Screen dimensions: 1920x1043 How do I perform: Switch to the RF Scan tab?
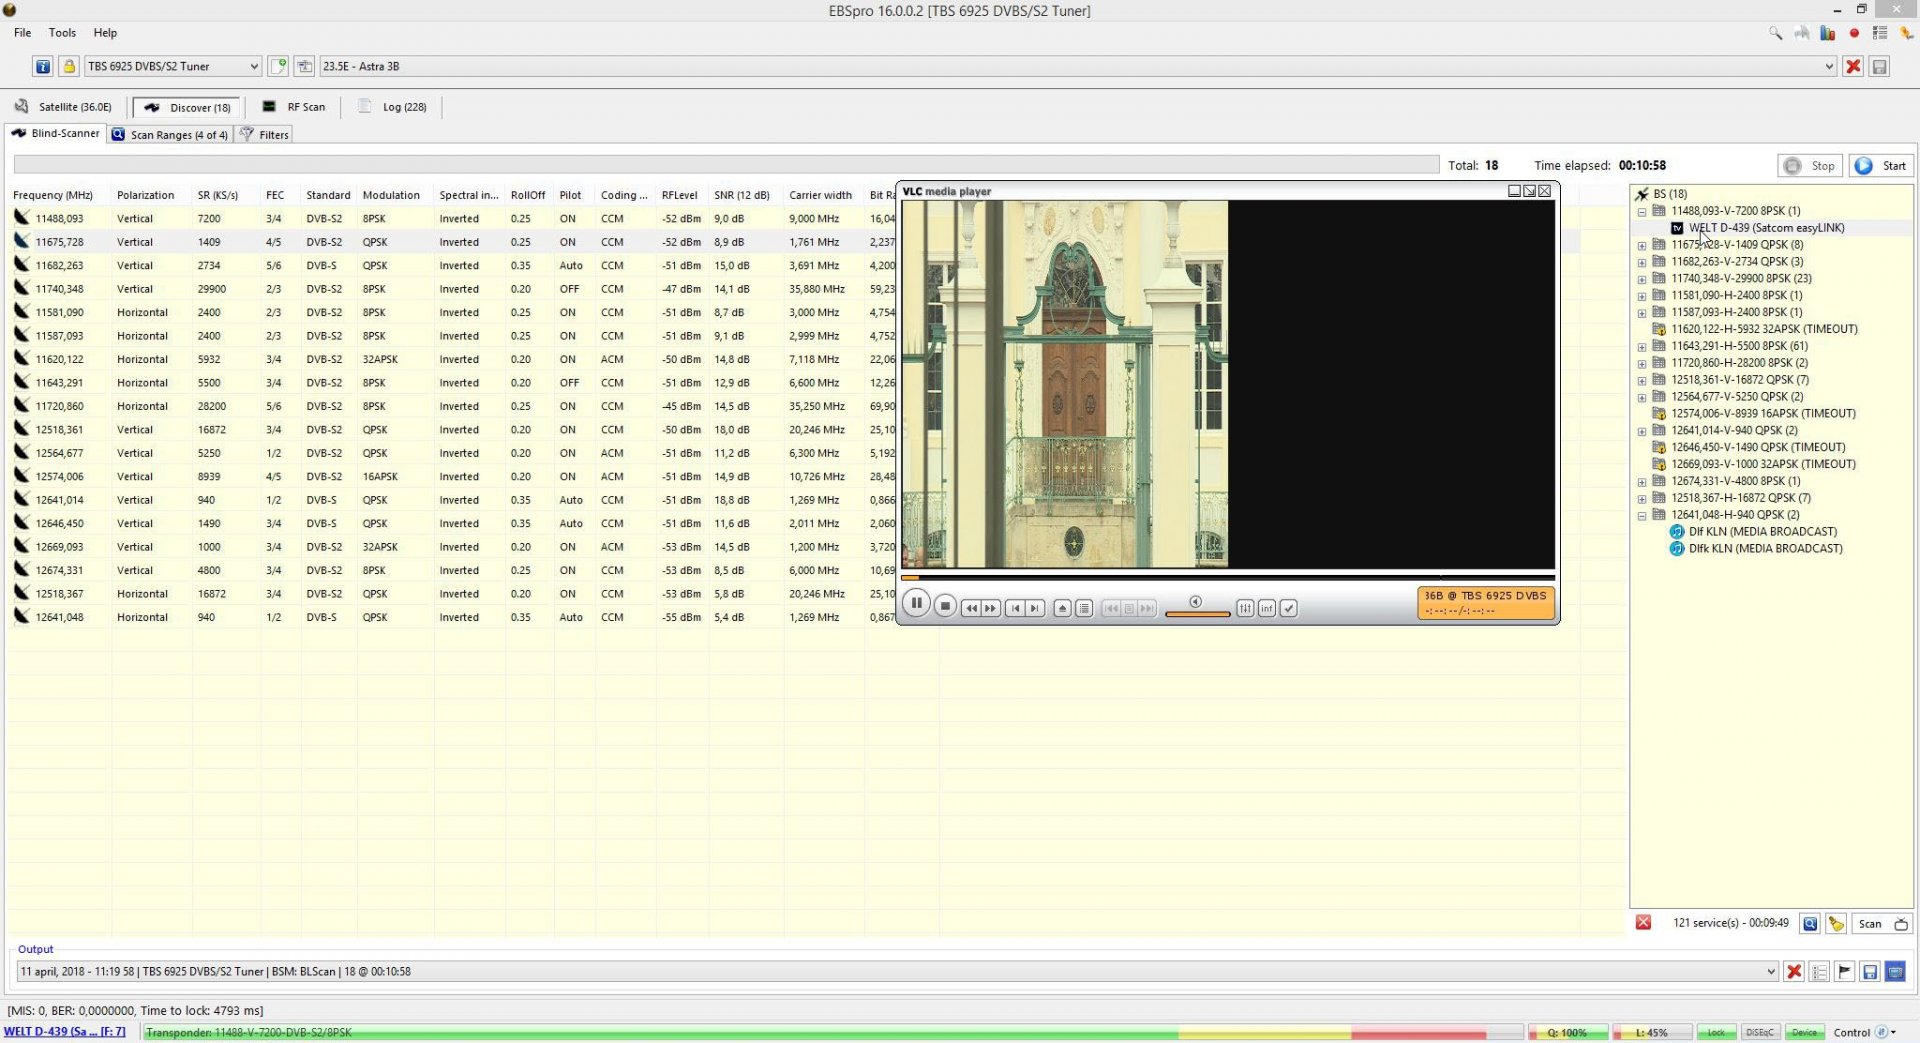coord(294,107)
